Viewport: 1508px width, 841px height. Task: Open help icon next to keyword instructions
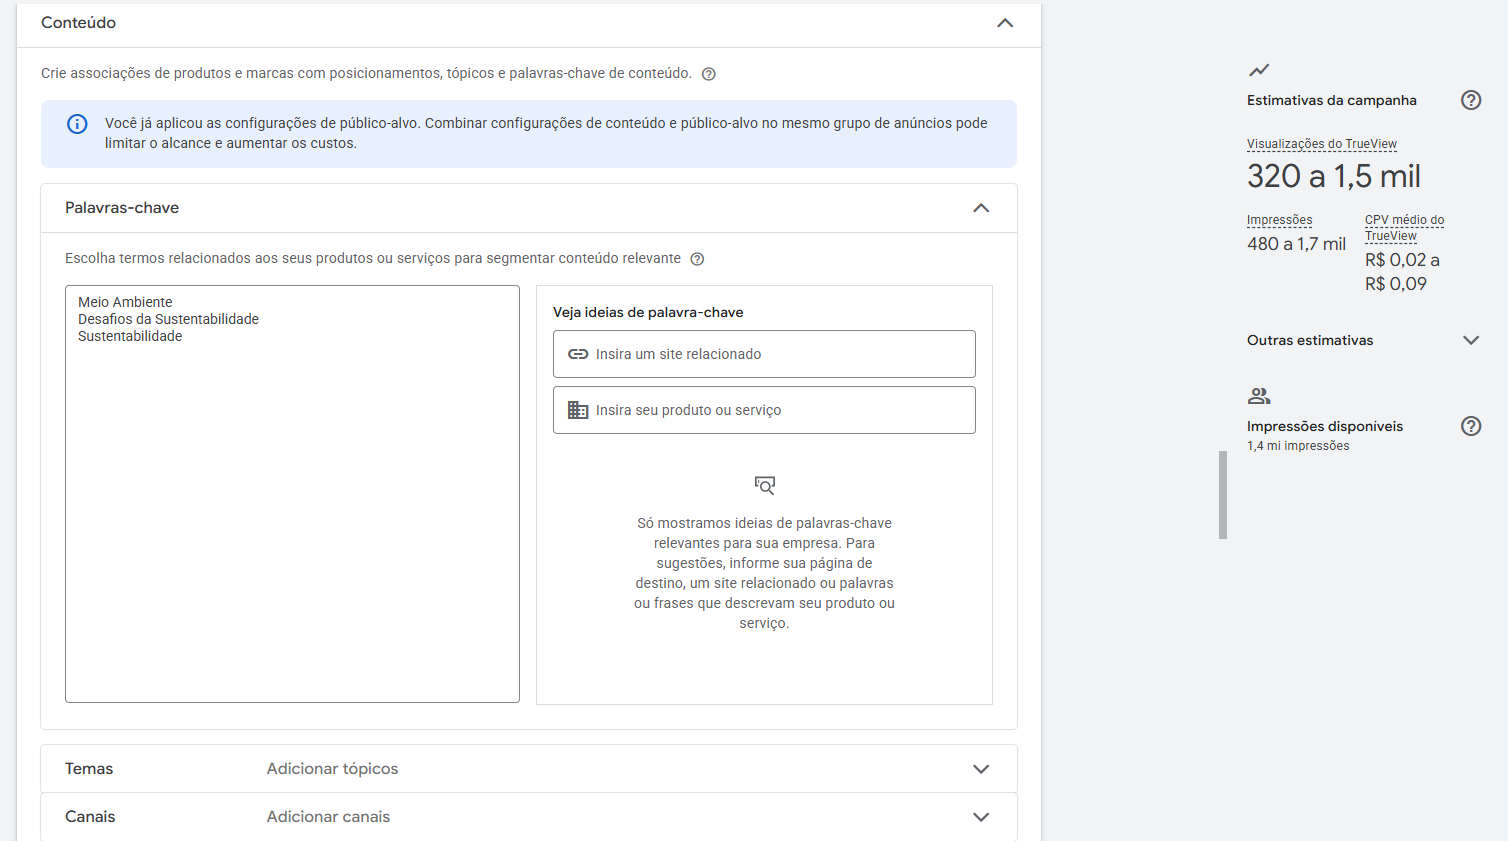[697, 259]
